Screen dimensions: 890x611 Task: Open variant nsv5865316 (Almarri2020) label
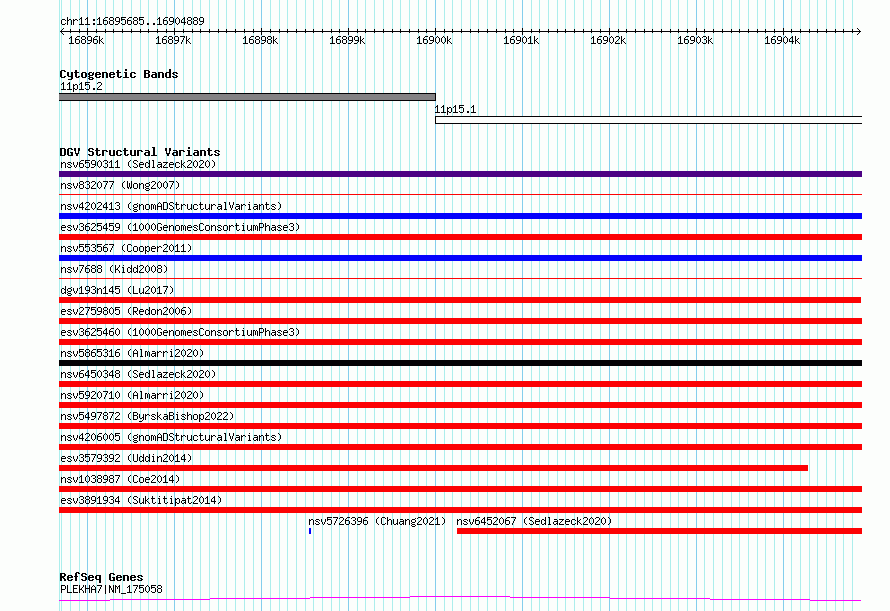(x=132, y=353)
